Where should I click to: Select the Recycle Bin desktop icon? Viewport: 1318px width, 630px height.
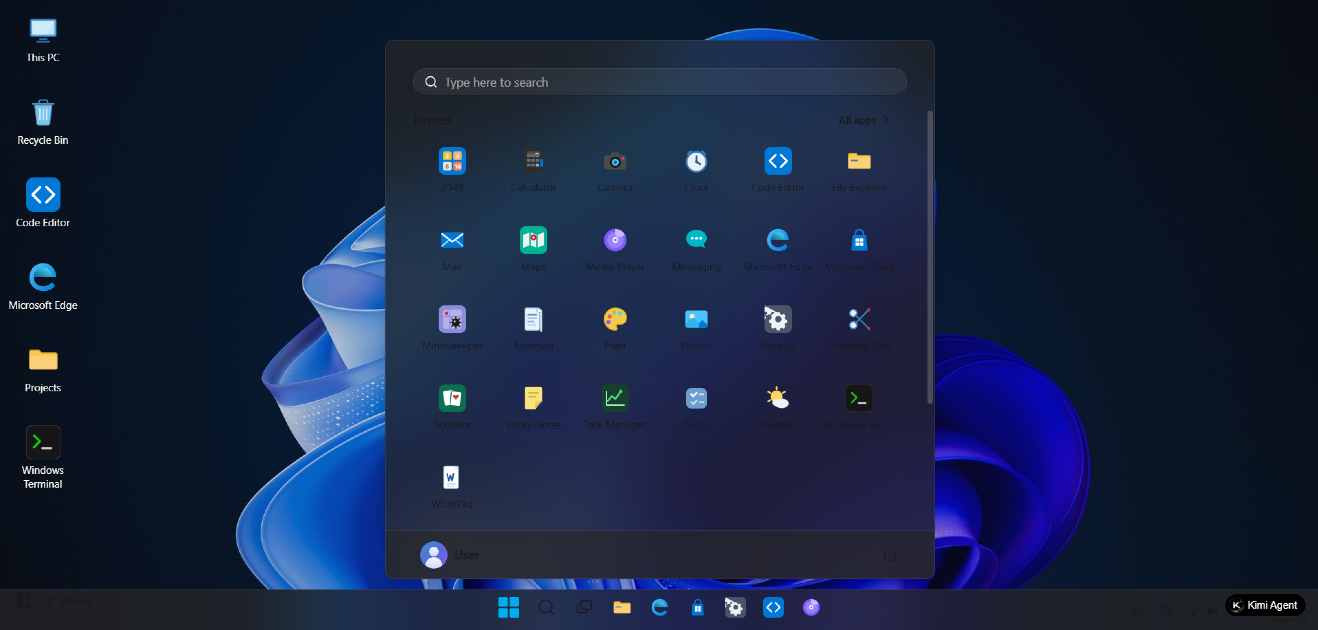click(x=43, y=122)
